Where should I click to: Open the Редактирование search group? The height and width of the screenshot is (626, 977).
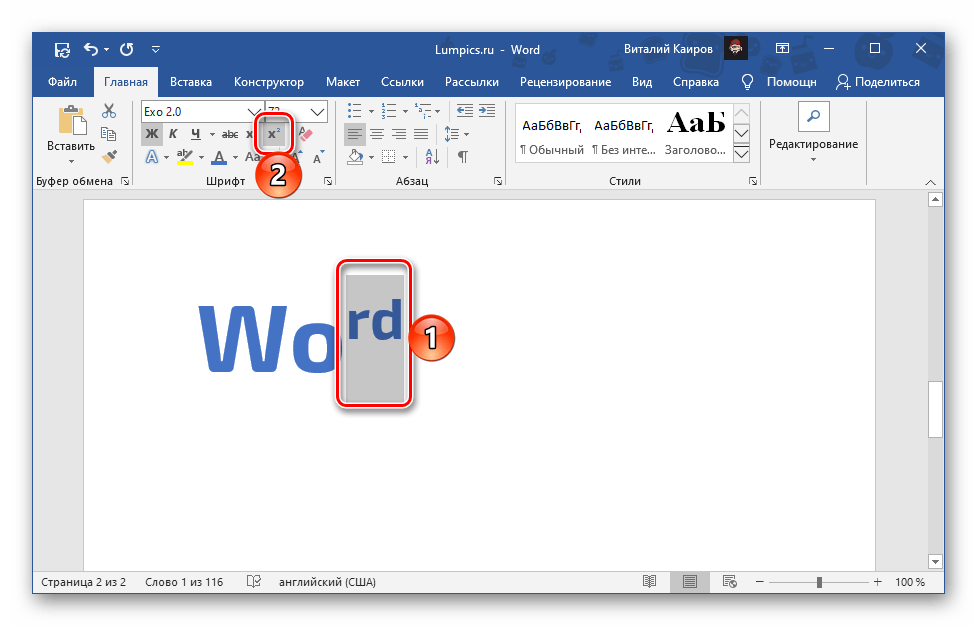[813, 134]
